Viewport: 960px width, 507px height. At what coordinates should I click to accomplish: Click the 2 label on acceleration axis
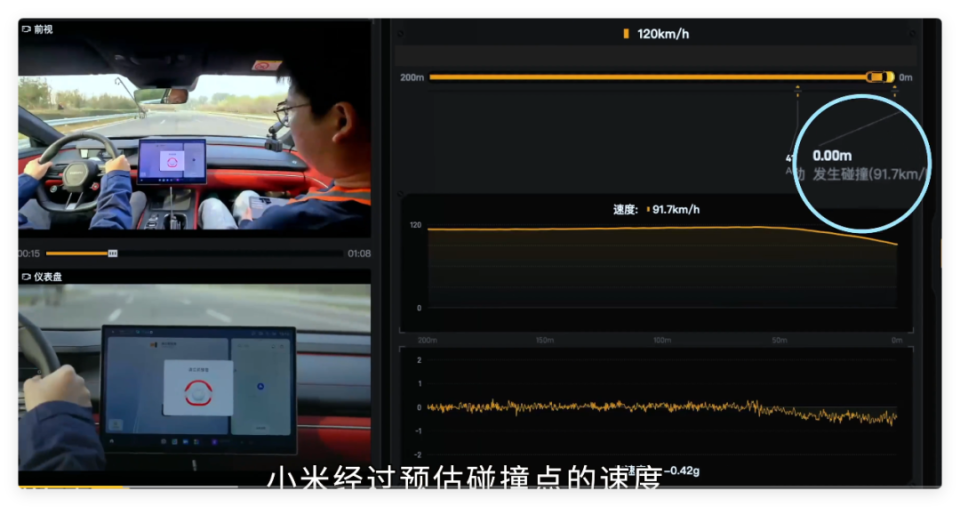(419, 360)
